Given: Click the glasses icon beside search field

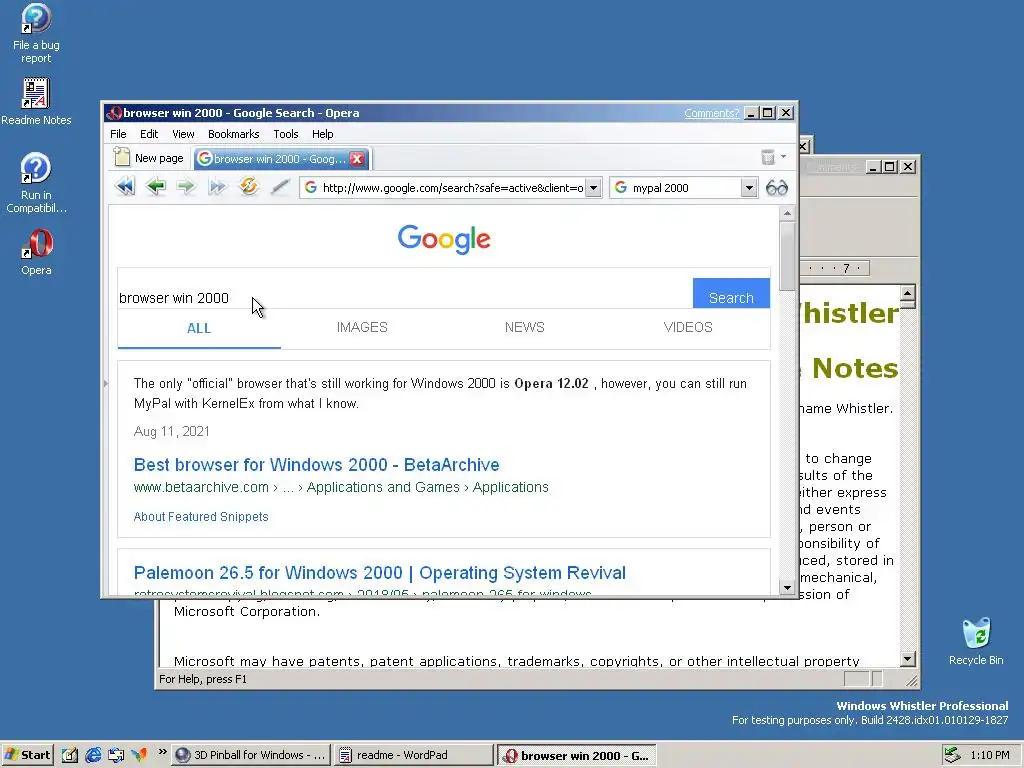Looking at the screenshot, I should pos(776,188).
